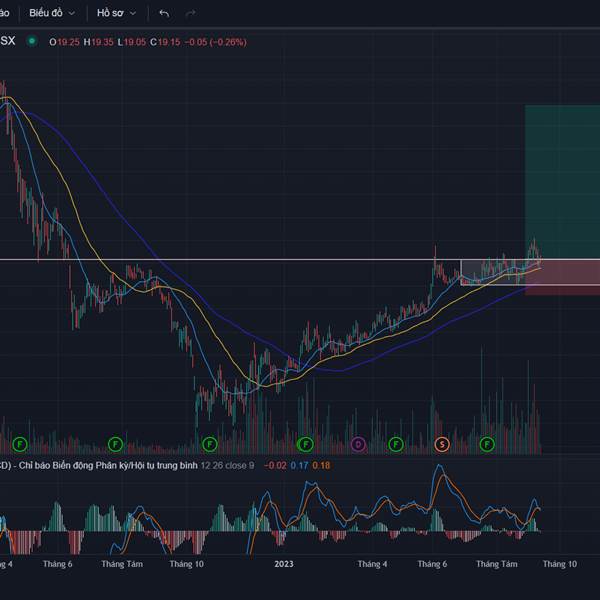The height and width of the screenshot is (600, 600).
Task: Click the MACD histogram value -0.02
Action: tap(275, 465)
